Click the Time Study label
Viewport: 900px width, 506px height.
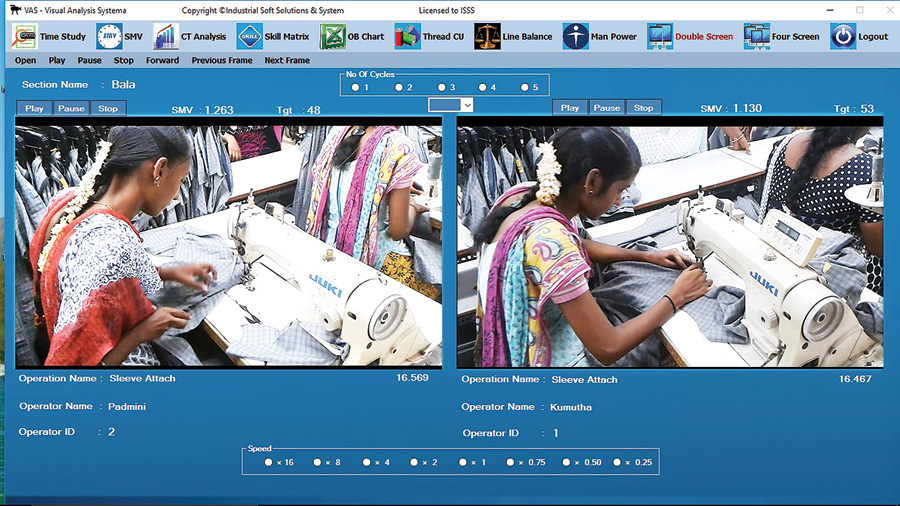[x=63, y=37]
